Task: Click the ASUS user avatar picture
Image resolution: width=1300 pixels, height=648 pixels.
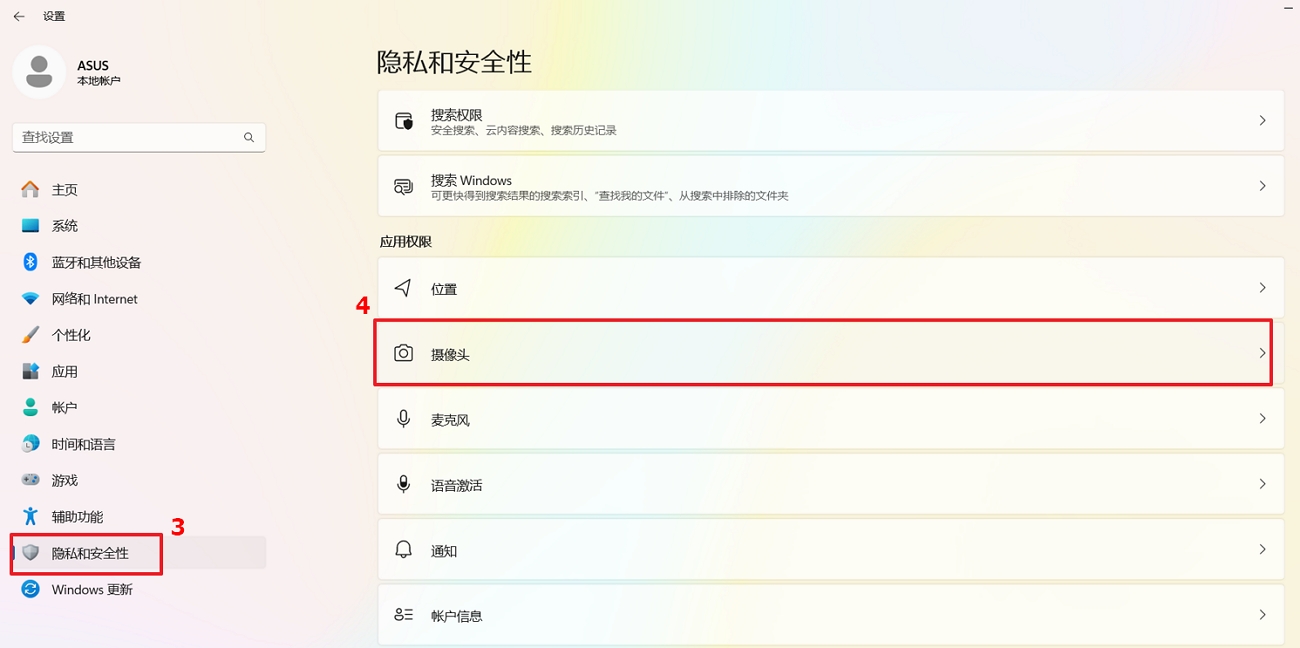Action: (x=39, y=72)
